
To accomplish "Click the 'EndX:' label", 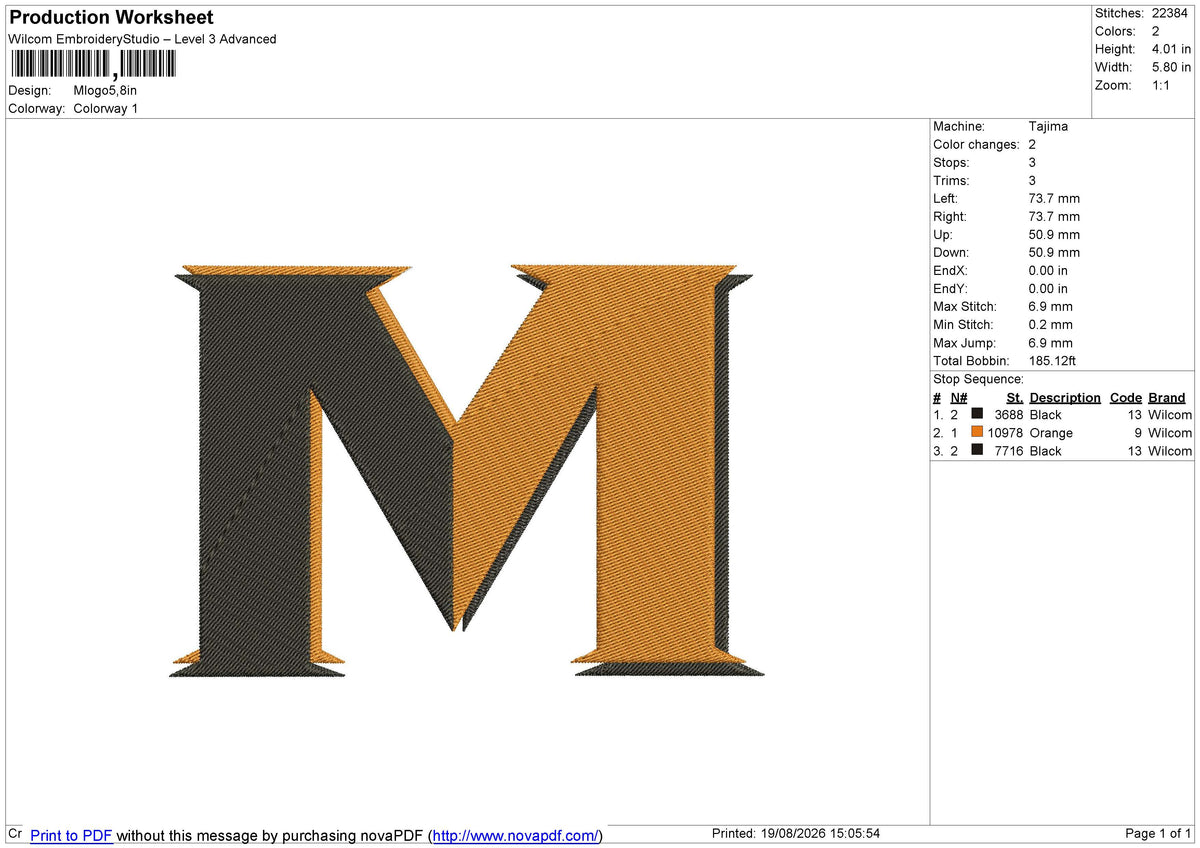I will [951, 270].
